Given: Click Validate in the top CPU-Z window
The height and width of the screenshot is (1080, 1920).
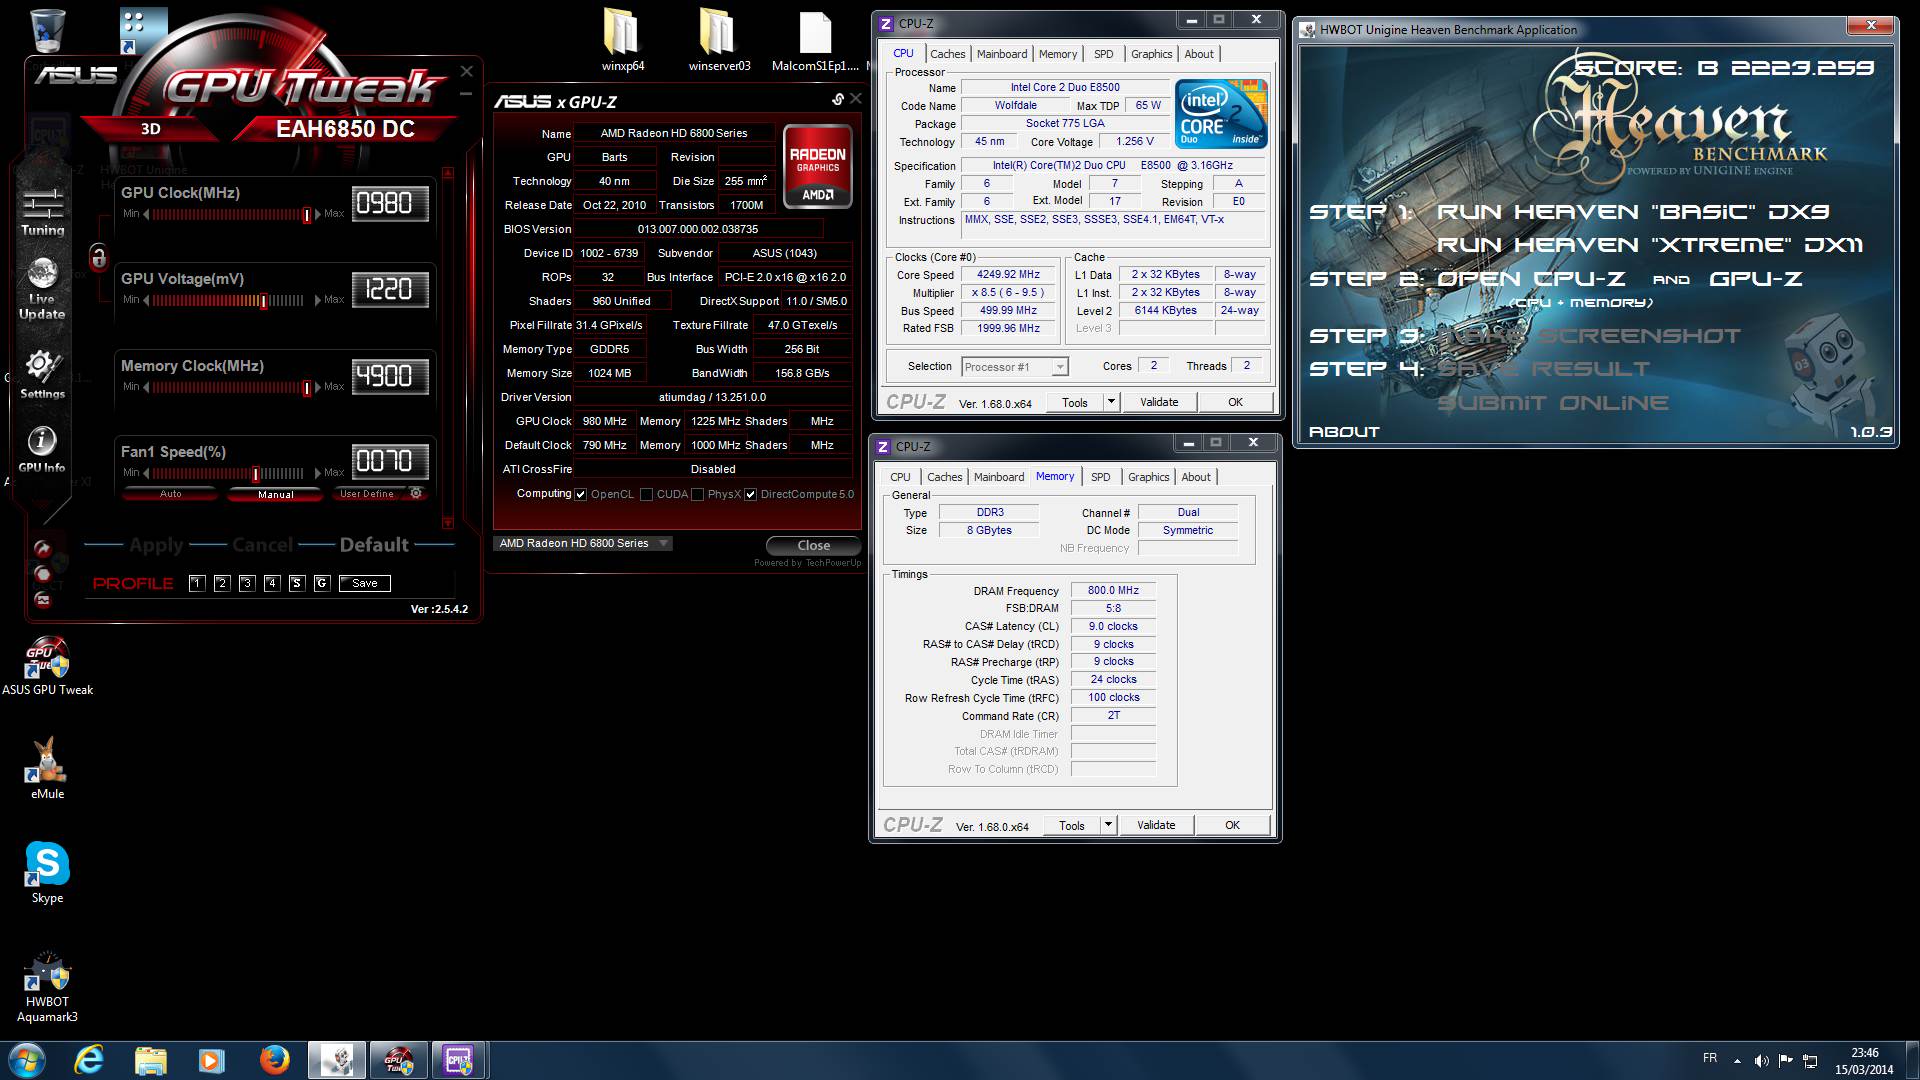Looking at the screenshot, I should point(1158,402).
